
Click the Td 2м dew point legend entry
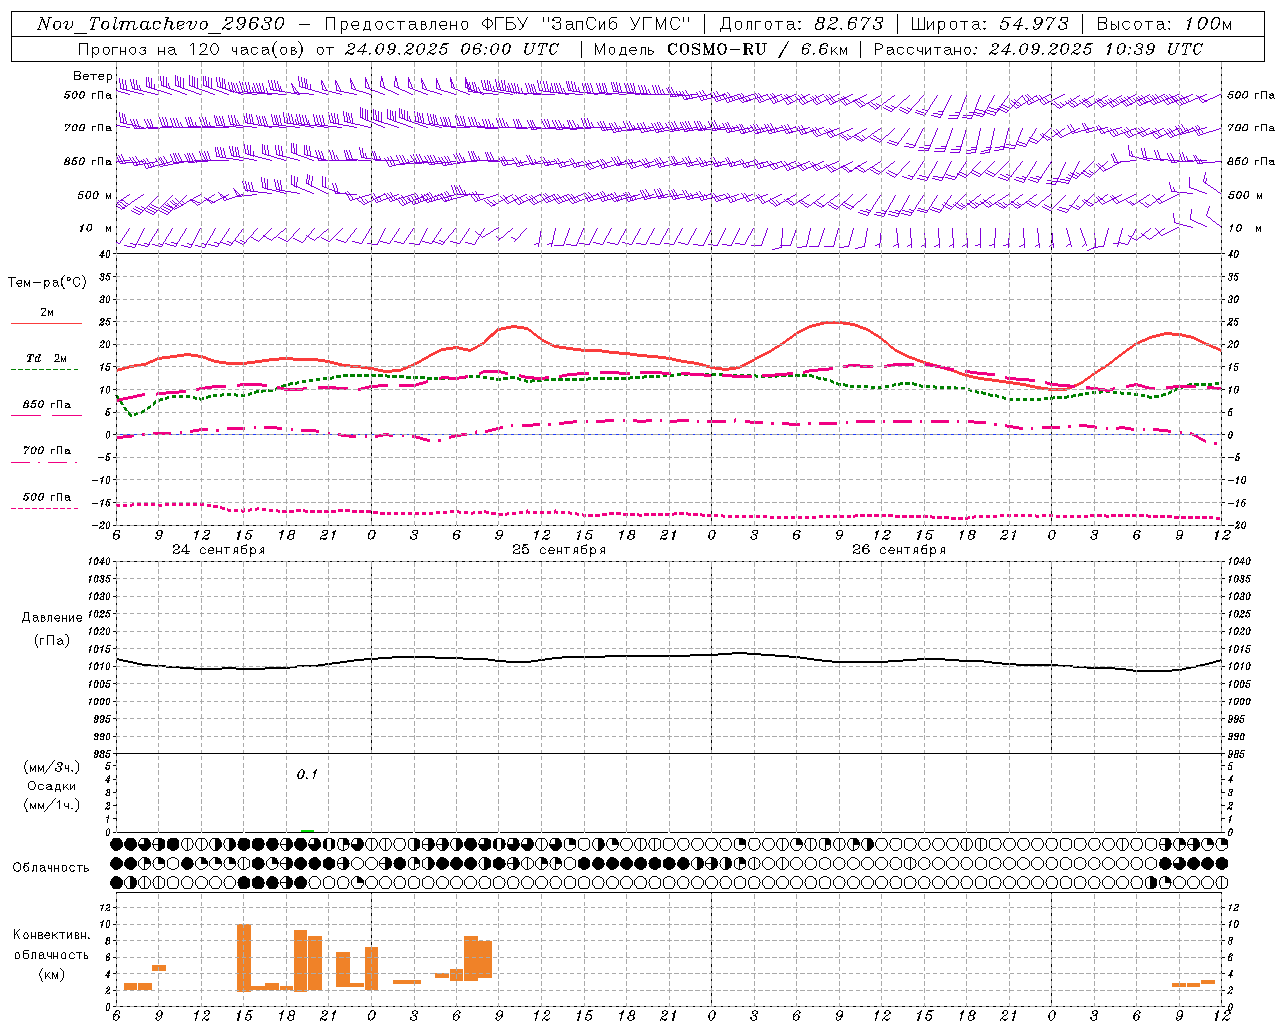click(x=46, y=358)
